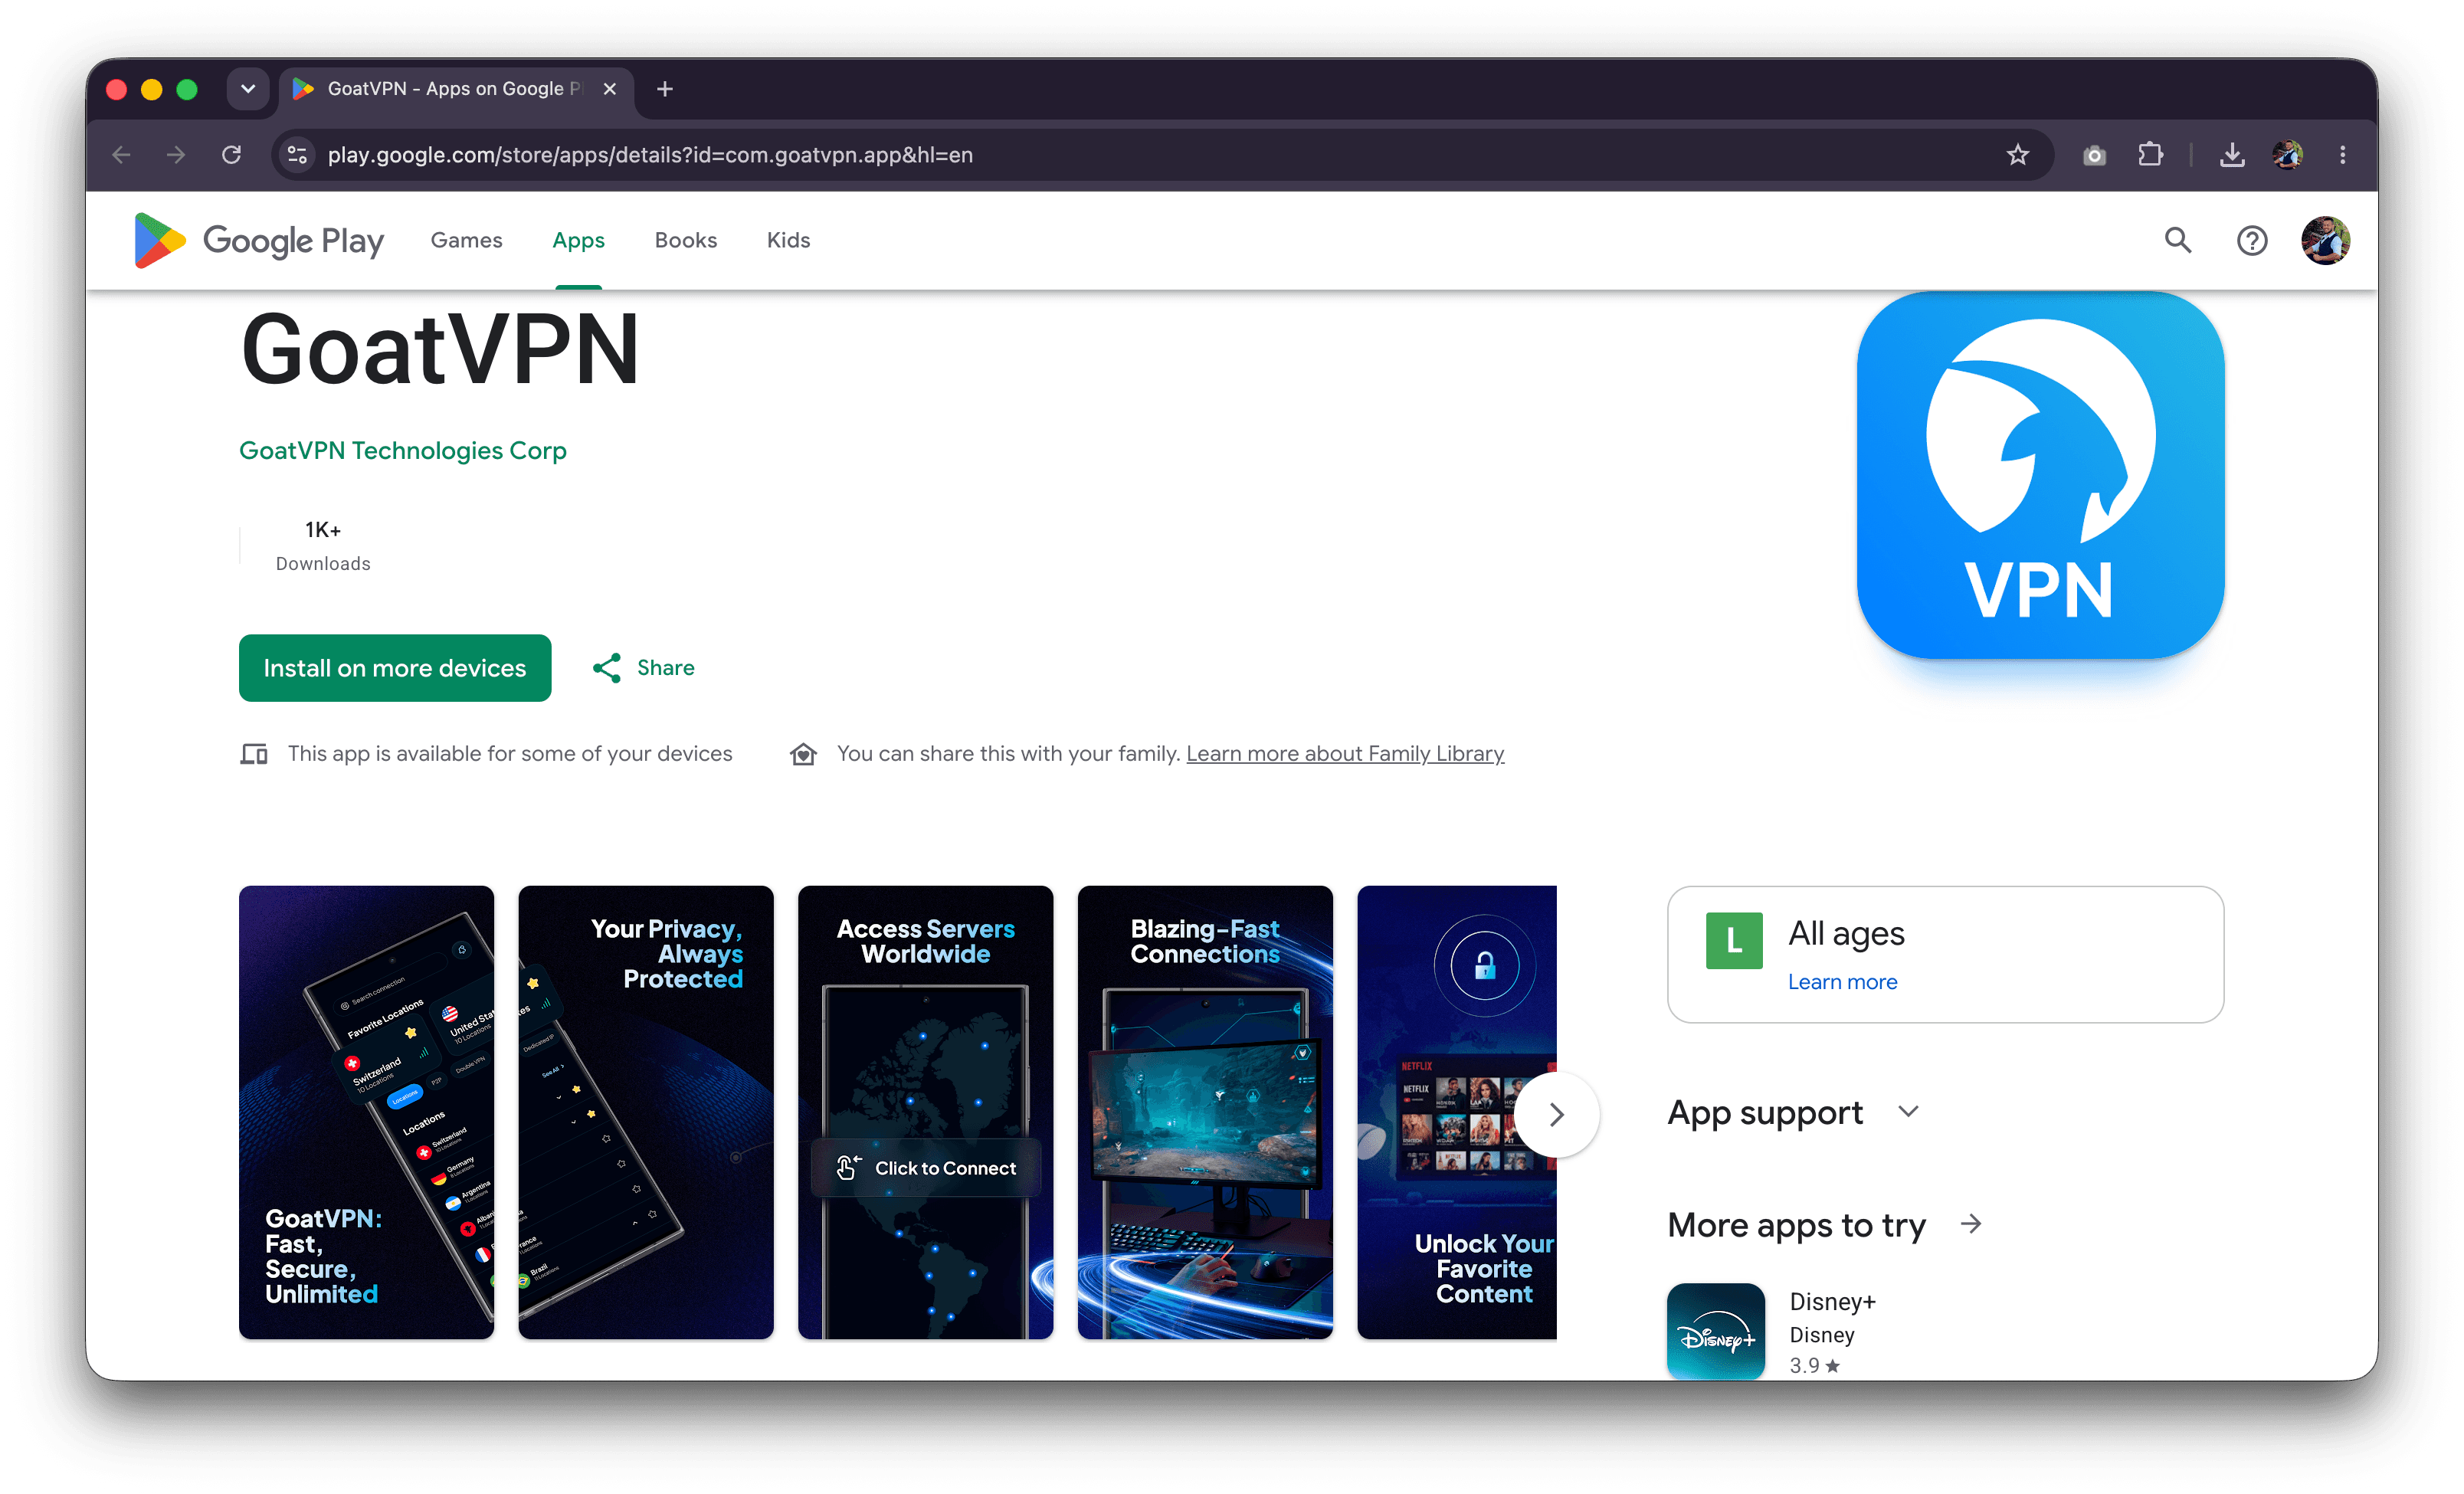The height and width of the screenshot is (1494, 2464).
Task: Click 'This app is available' text
Action: 510,754
